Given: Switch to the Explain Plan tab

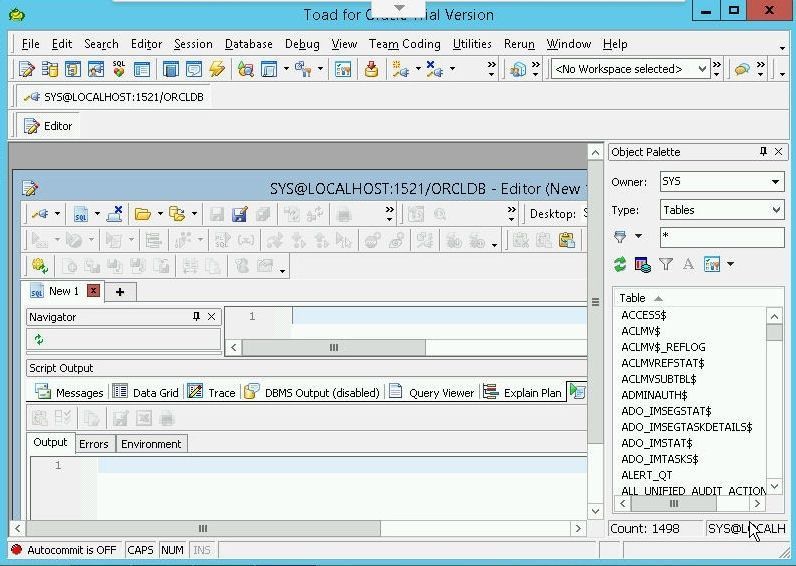Looking at the screenshot, I should 522,392.
